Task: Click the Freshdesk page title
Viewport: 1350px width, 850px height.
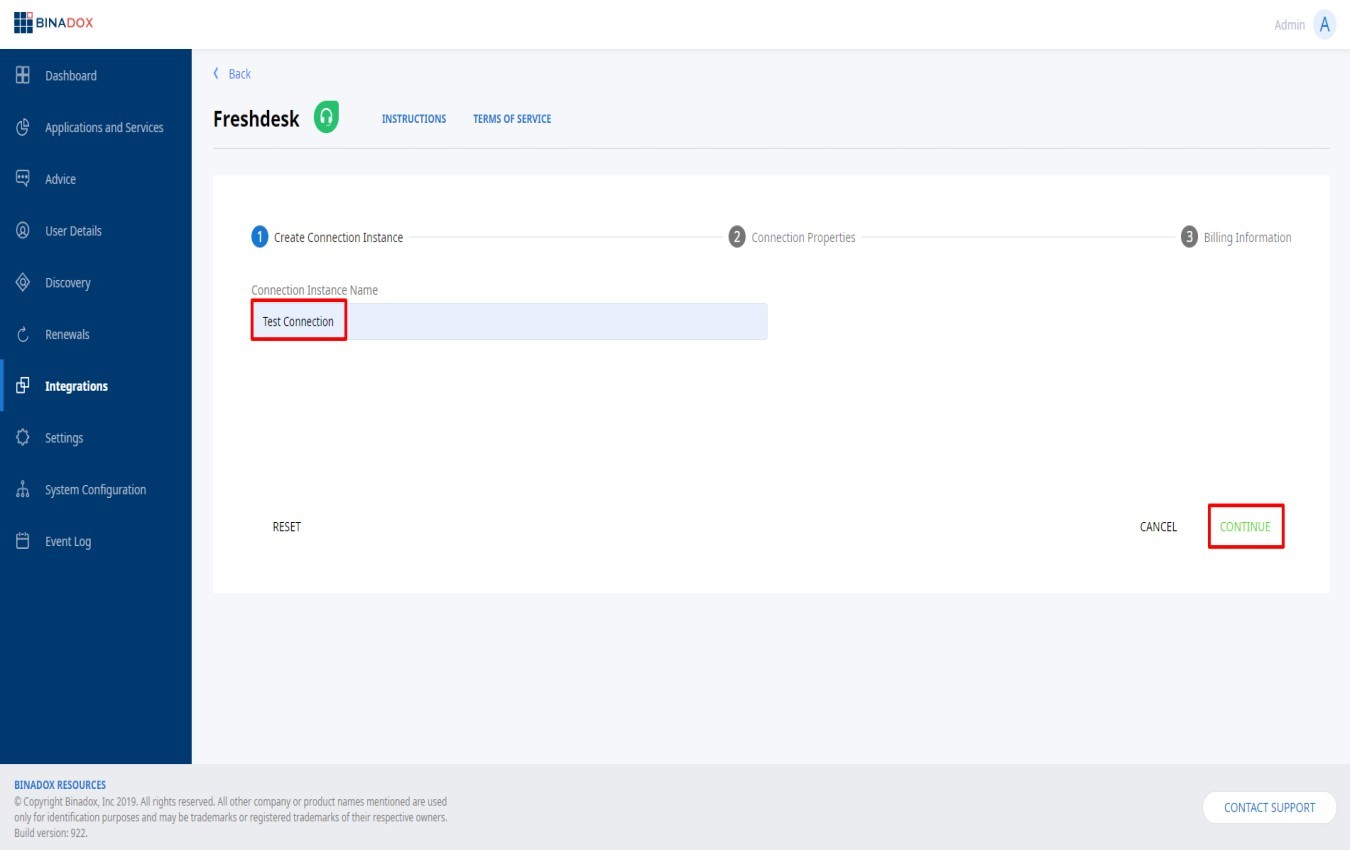Action: click(x=256, y=119)
